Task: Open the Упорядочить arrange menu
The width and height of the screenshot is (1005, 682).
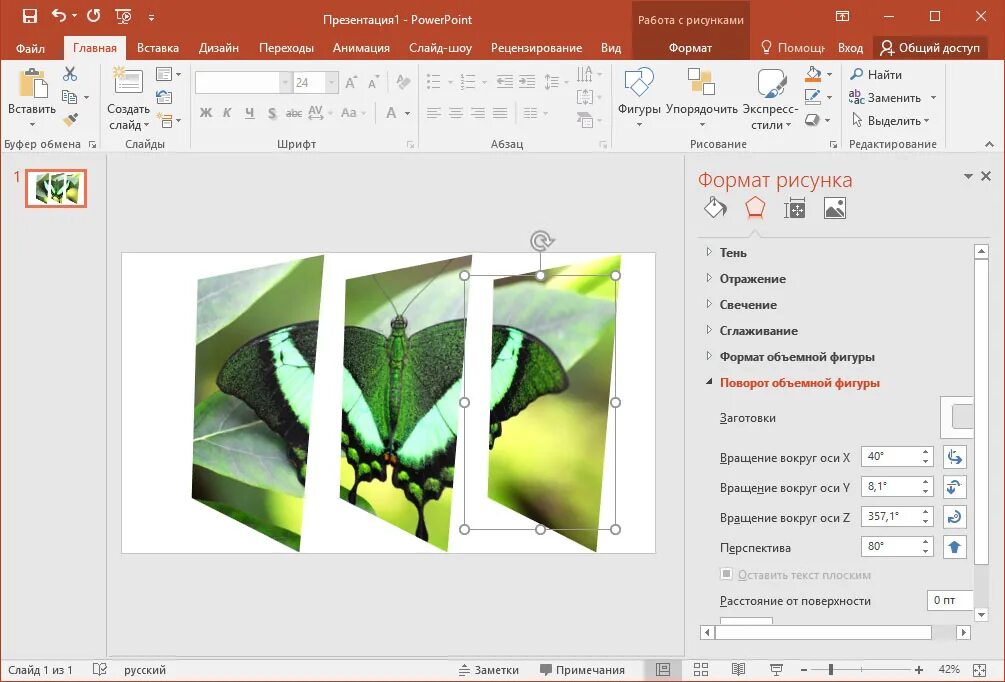Action: pos(702,99)
